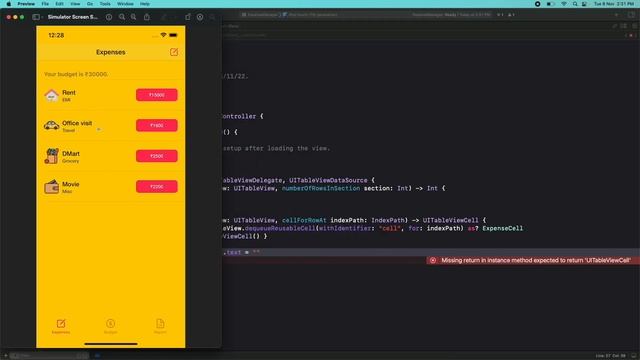Click the red amount button for Rent
Image resolution: width=640 pixels, height=360 pixels.
click(157, 95)
